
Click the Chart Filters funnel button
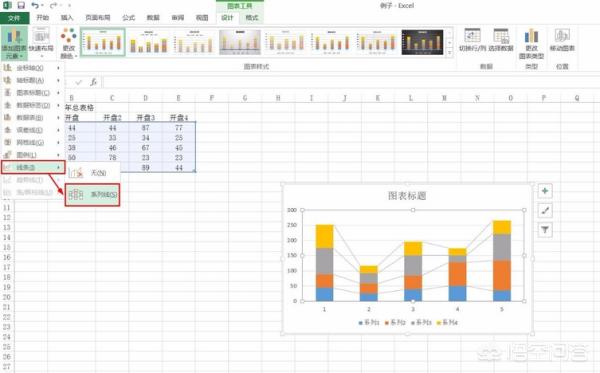click(545, 230)
